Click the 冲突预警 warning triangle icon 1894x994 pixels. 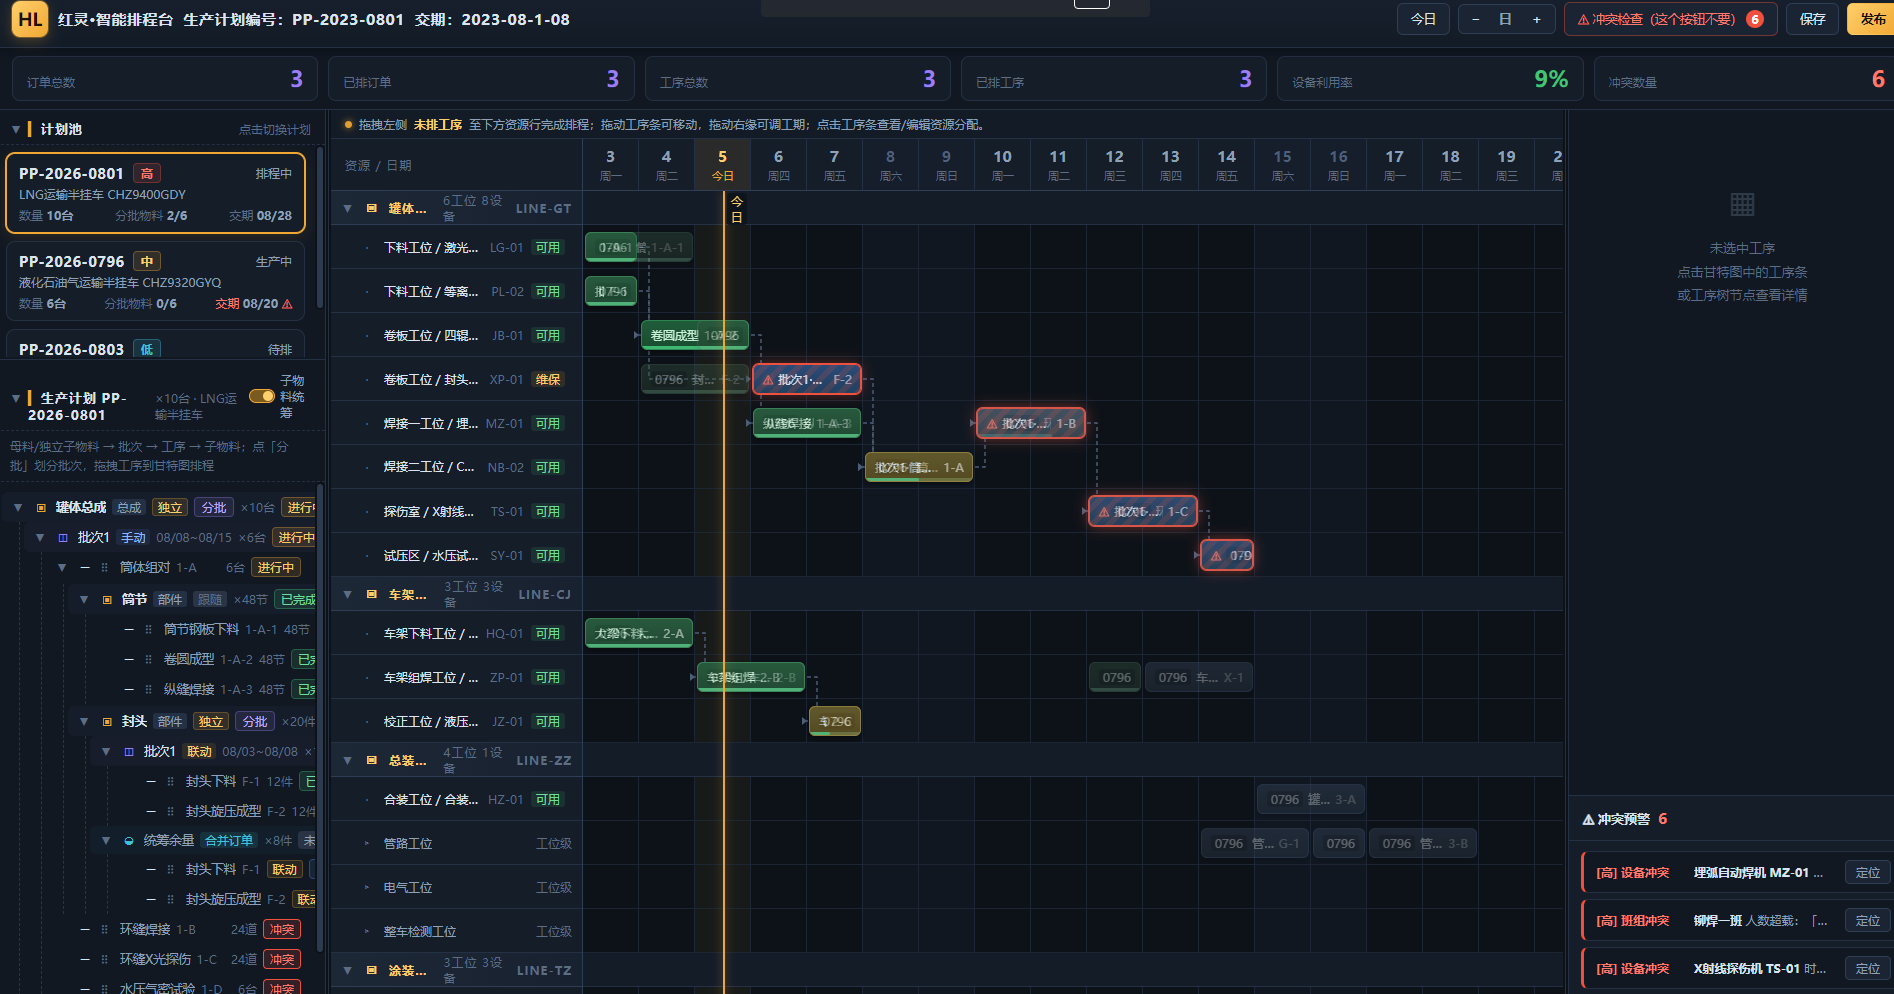pyautogui.click(x=1588, y=820)
